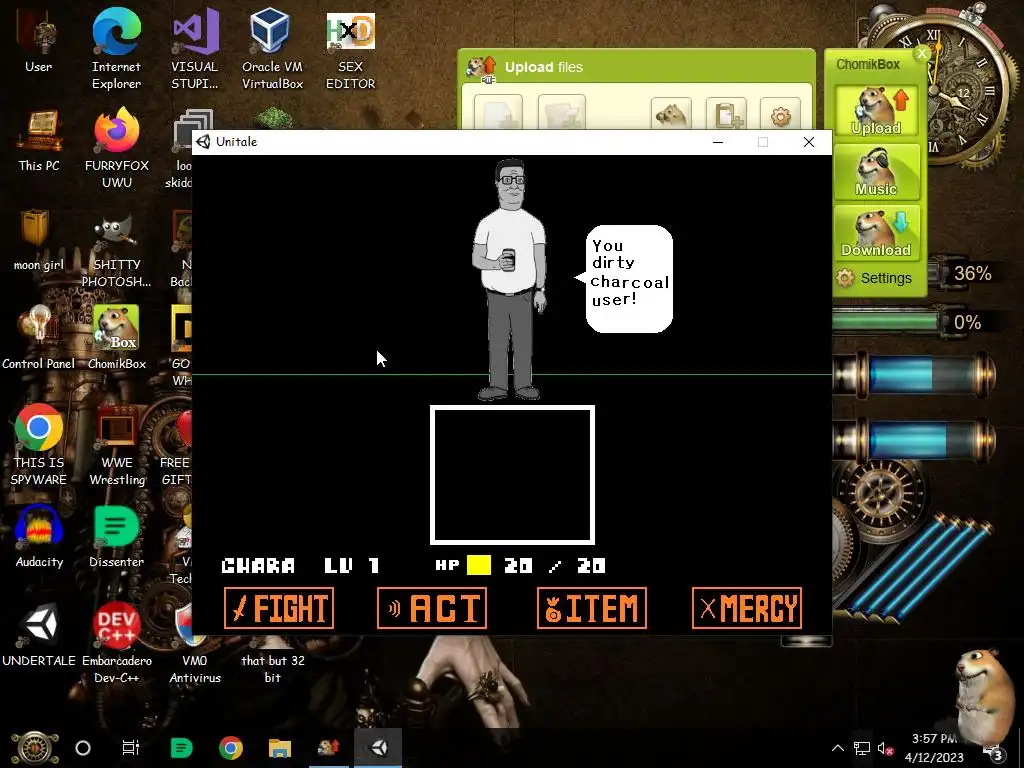Launch ChomikBox desktop shortcut icon
The height and width of the screenshot is (768, 1024).
coord(116,338)
